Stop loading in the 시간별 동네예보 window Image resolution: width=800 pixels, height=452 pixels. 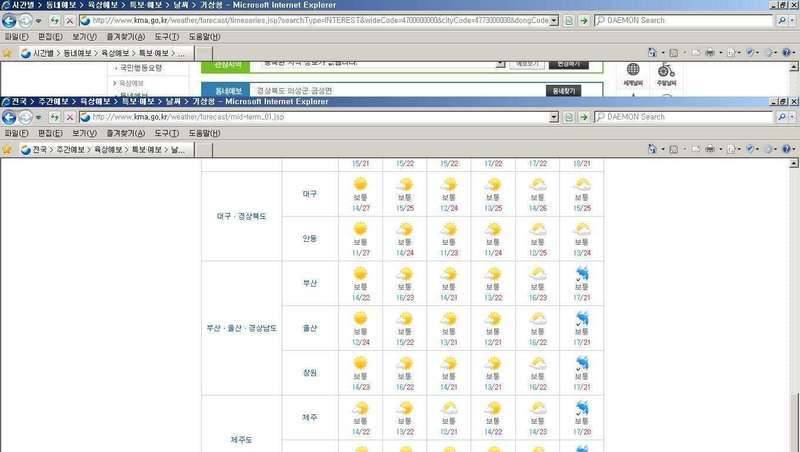click(x=70, y=20)
